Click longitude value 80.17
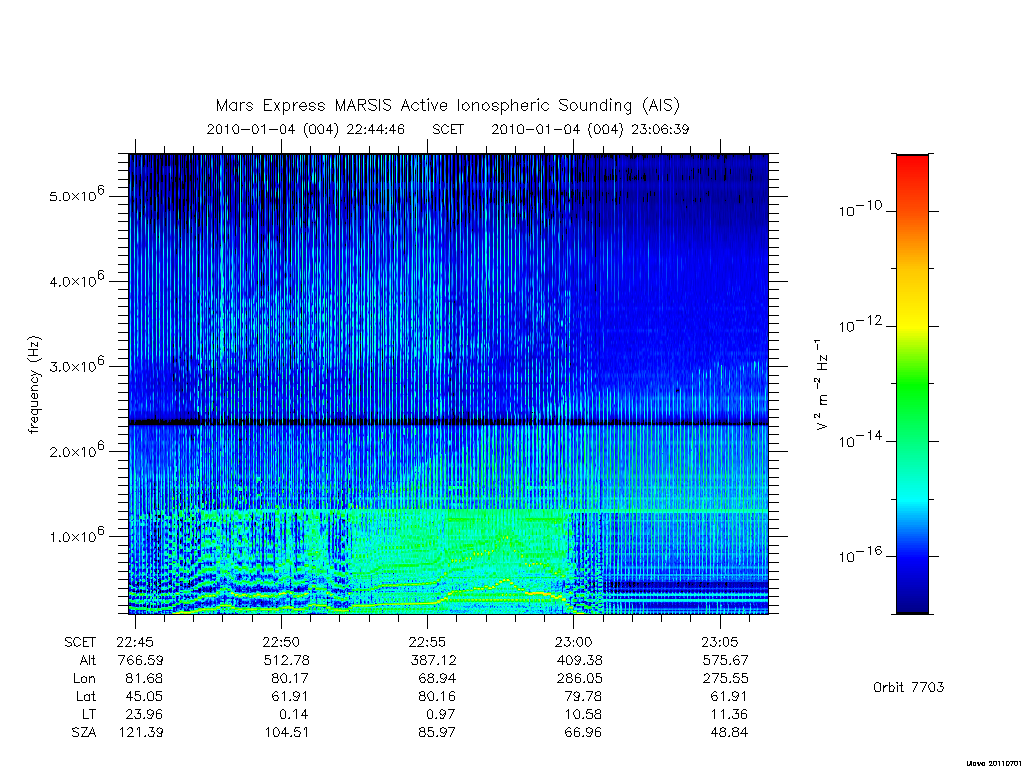 click(289, 679)
